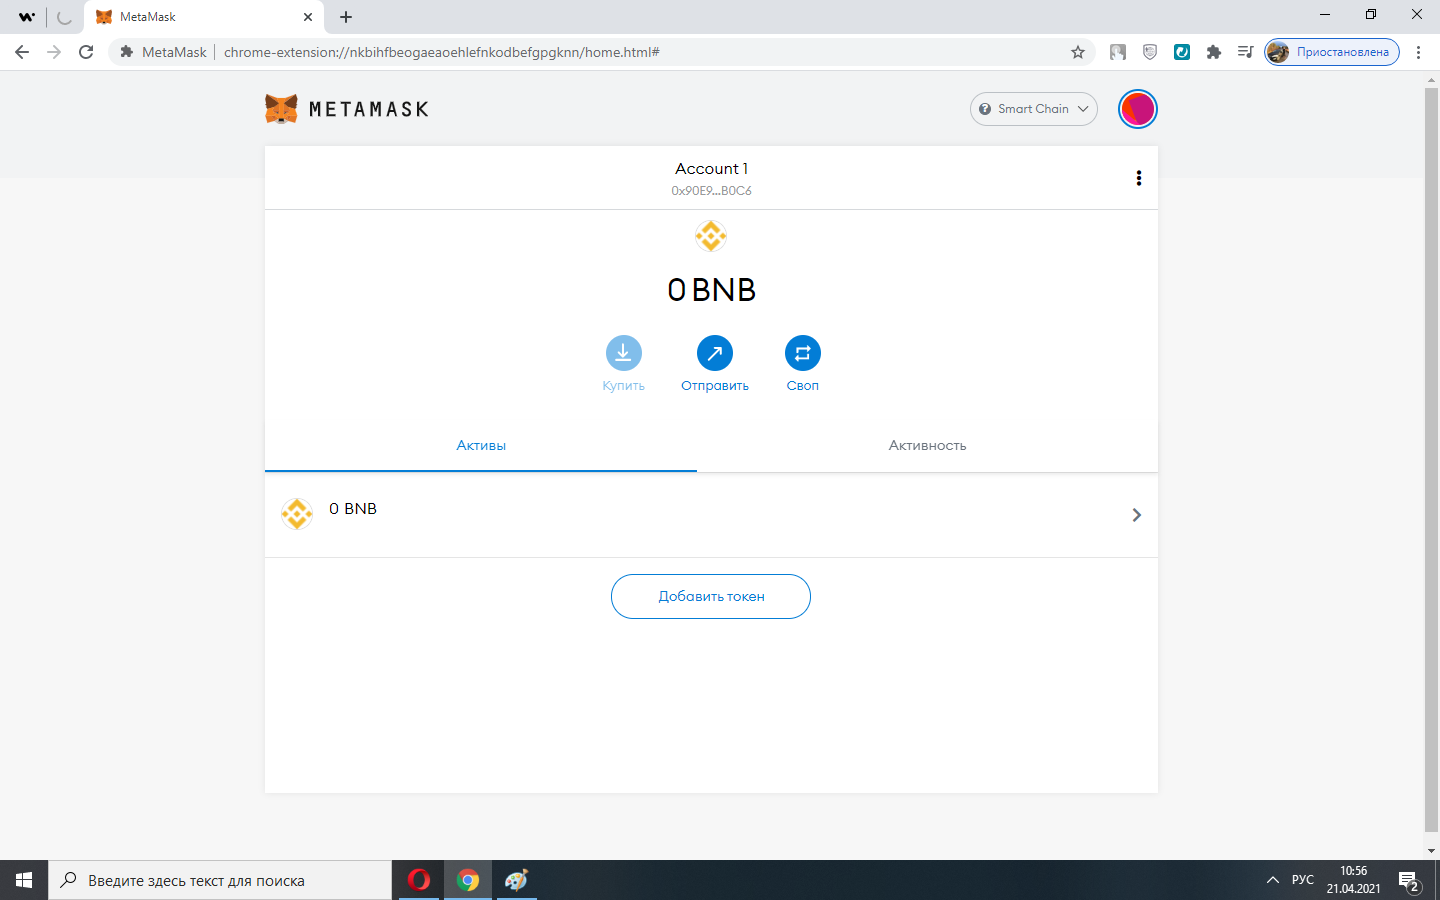
Task: Switch to the Активы tab
Action: pyautogui.click(x=481, y=446)
